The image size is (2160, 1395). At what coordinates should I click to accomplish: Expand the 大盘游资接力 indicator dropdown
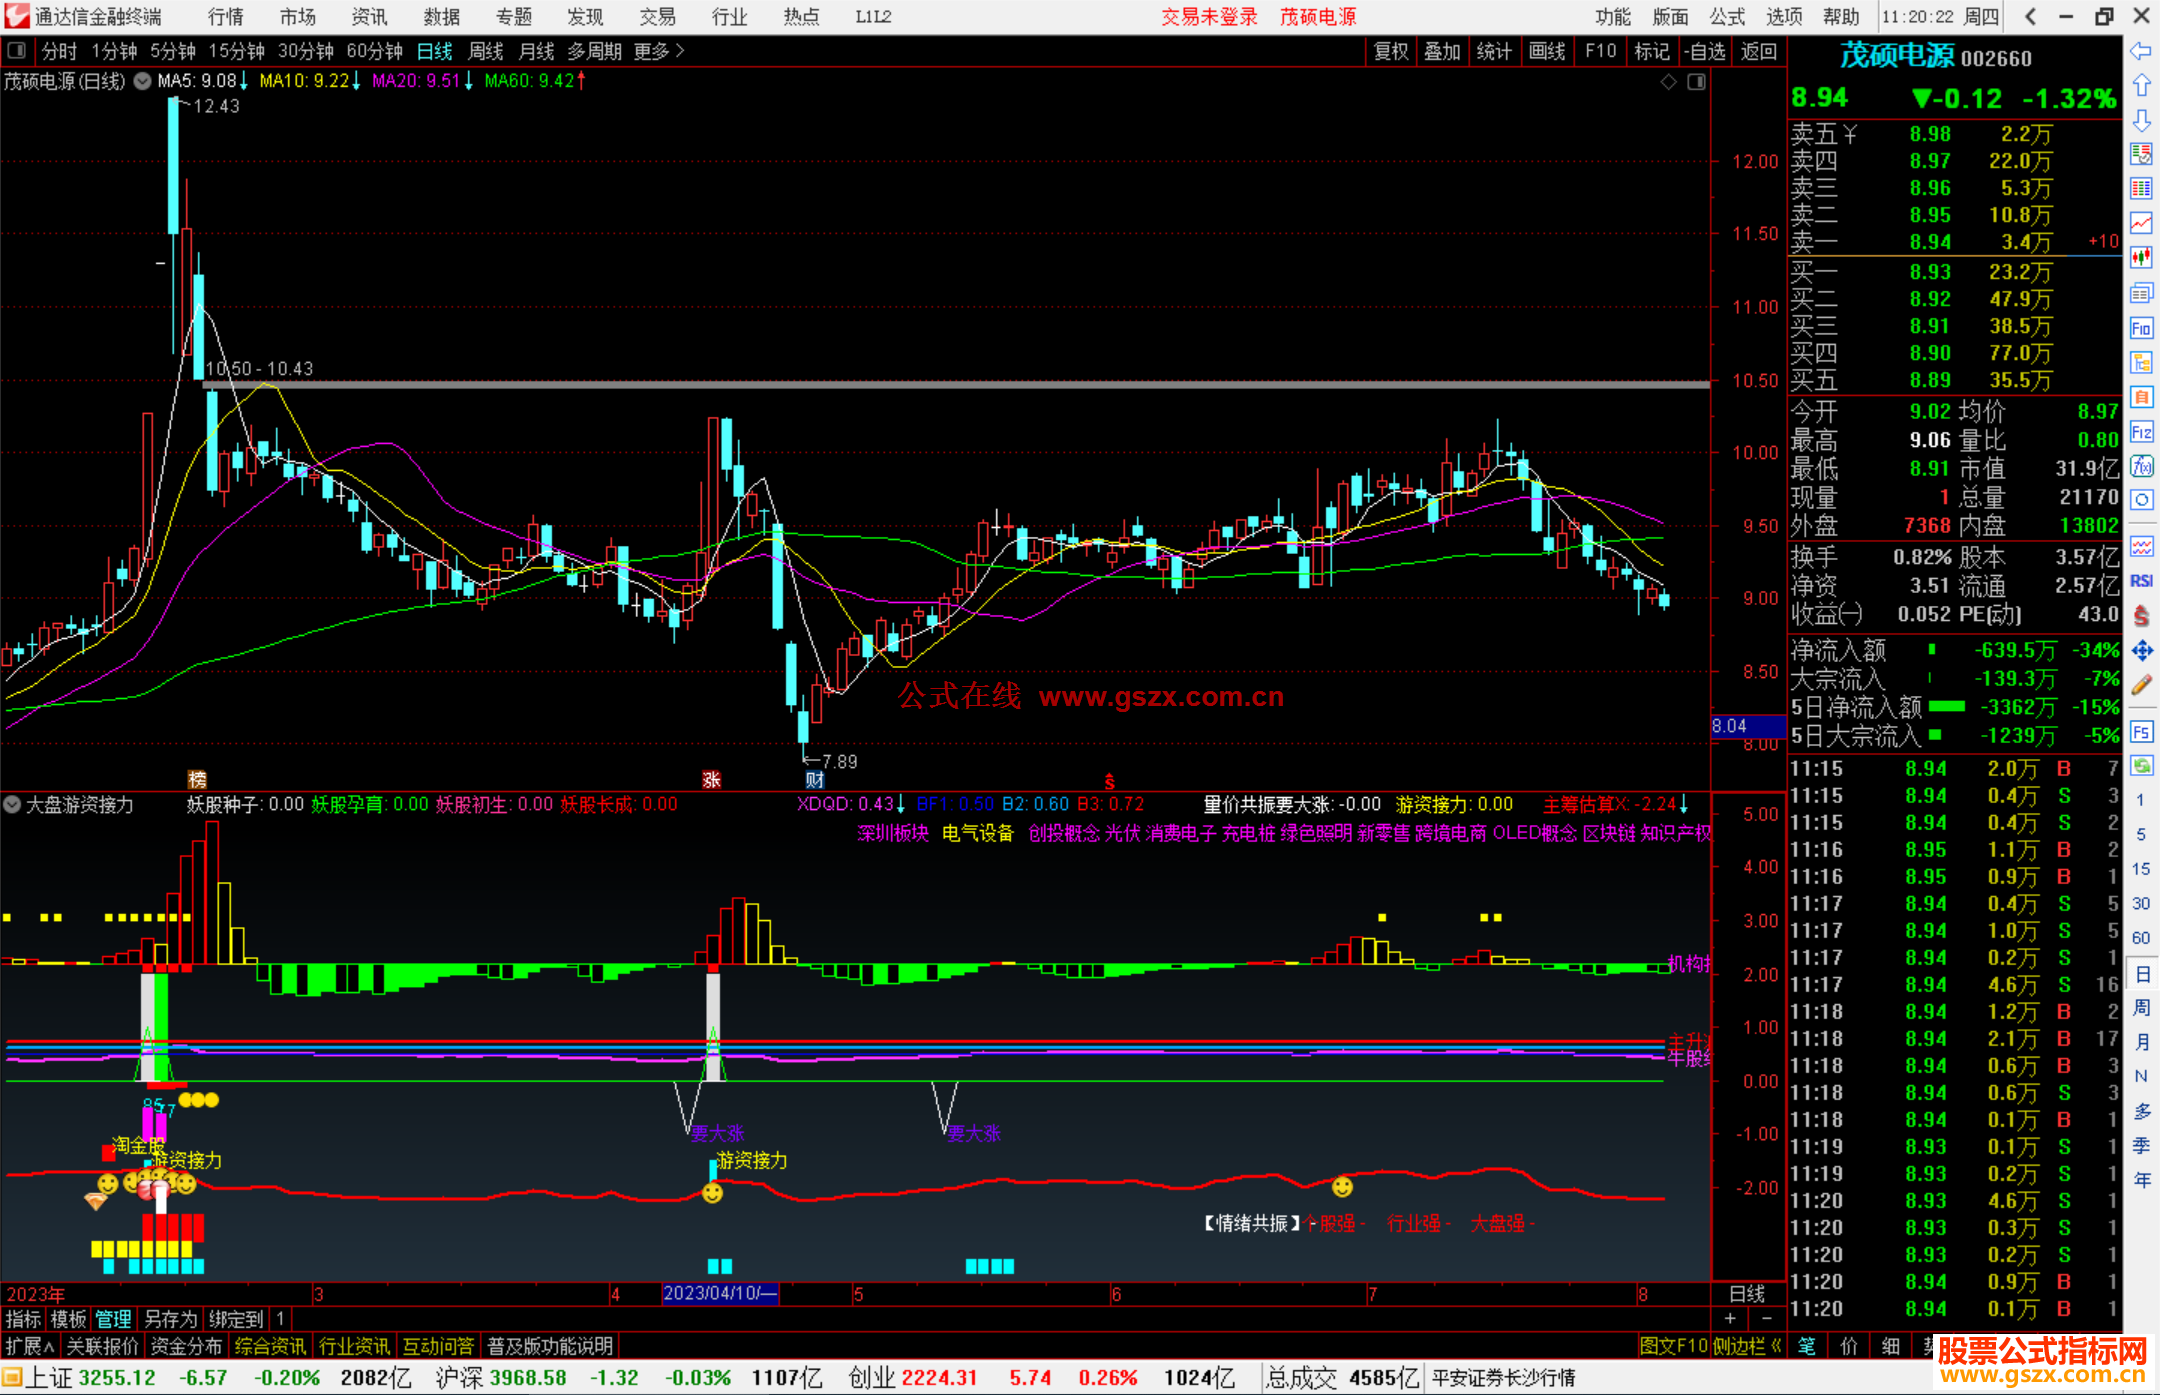pyautogui.click(x=13, y=804)
